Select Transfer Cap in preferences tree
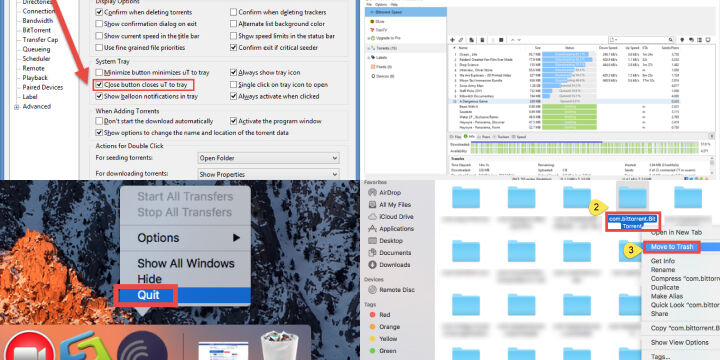The image size is (720, 360). coord(40,39)
